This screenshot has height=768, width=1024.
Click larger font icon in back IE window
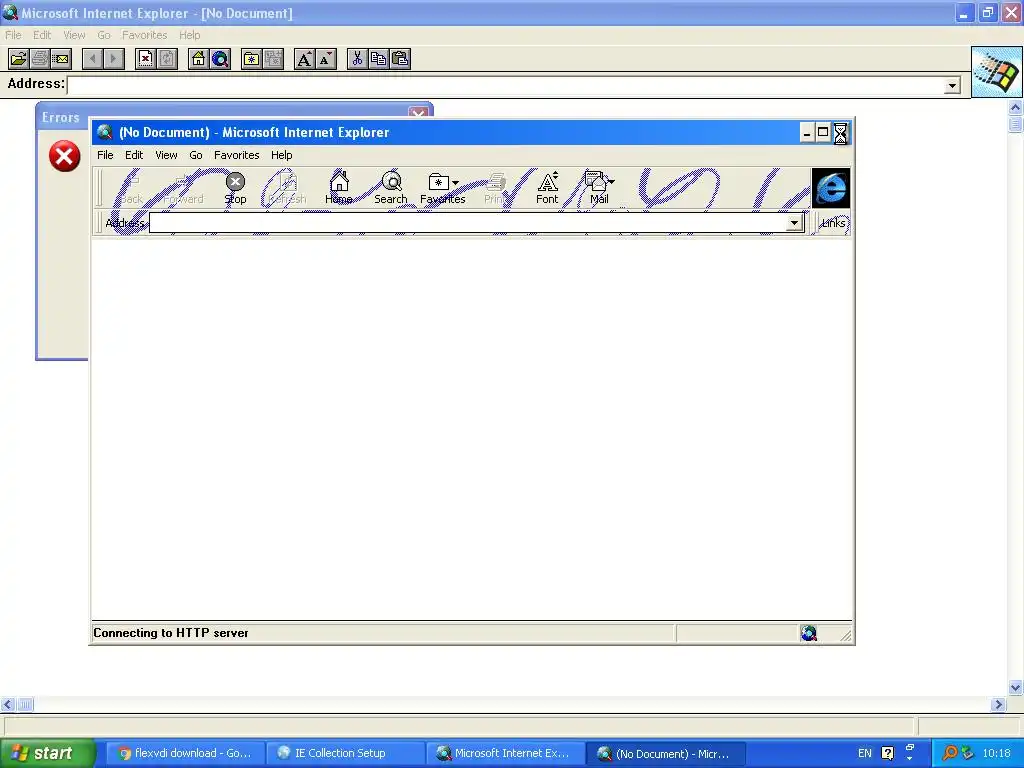click(304, 59)
